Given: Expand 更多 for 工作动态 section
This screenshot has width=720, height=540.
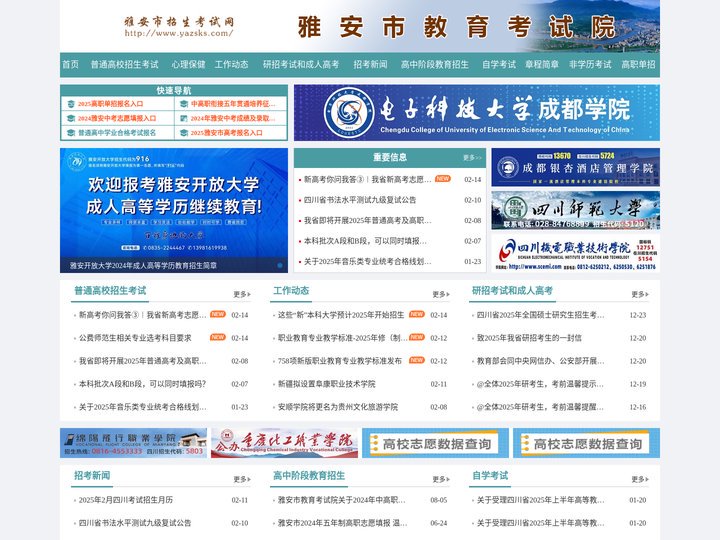Looking at the screenshot, I should click(441, 294).
